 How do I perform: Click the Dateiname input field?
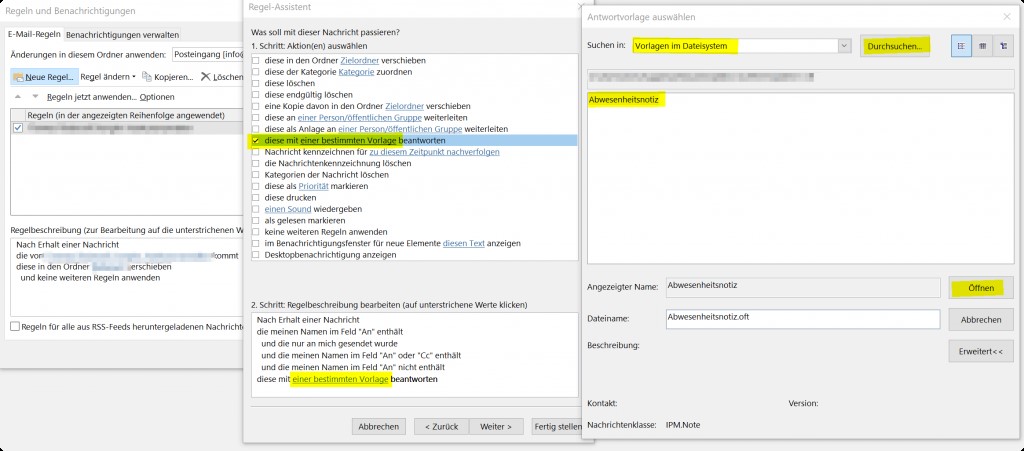coord(803,319)
